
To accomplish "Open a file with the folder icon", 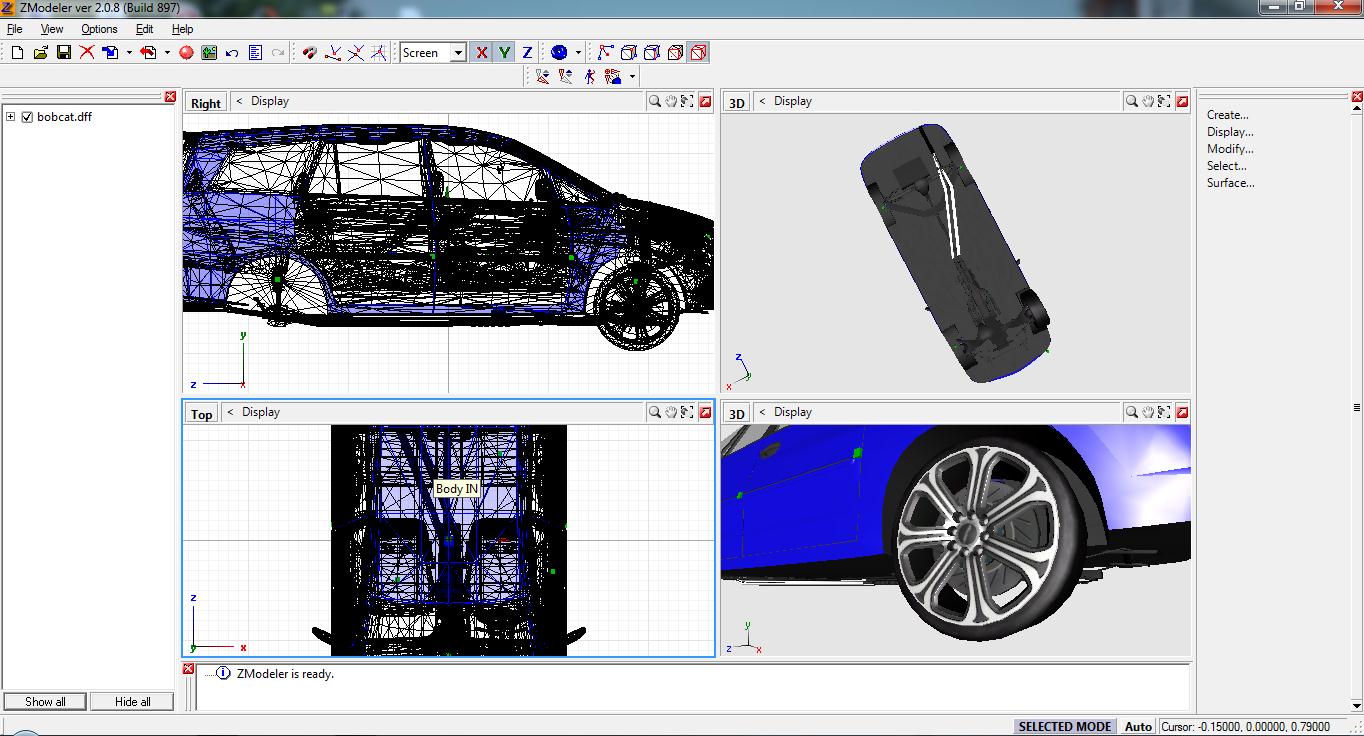I will tap(40, 53).
